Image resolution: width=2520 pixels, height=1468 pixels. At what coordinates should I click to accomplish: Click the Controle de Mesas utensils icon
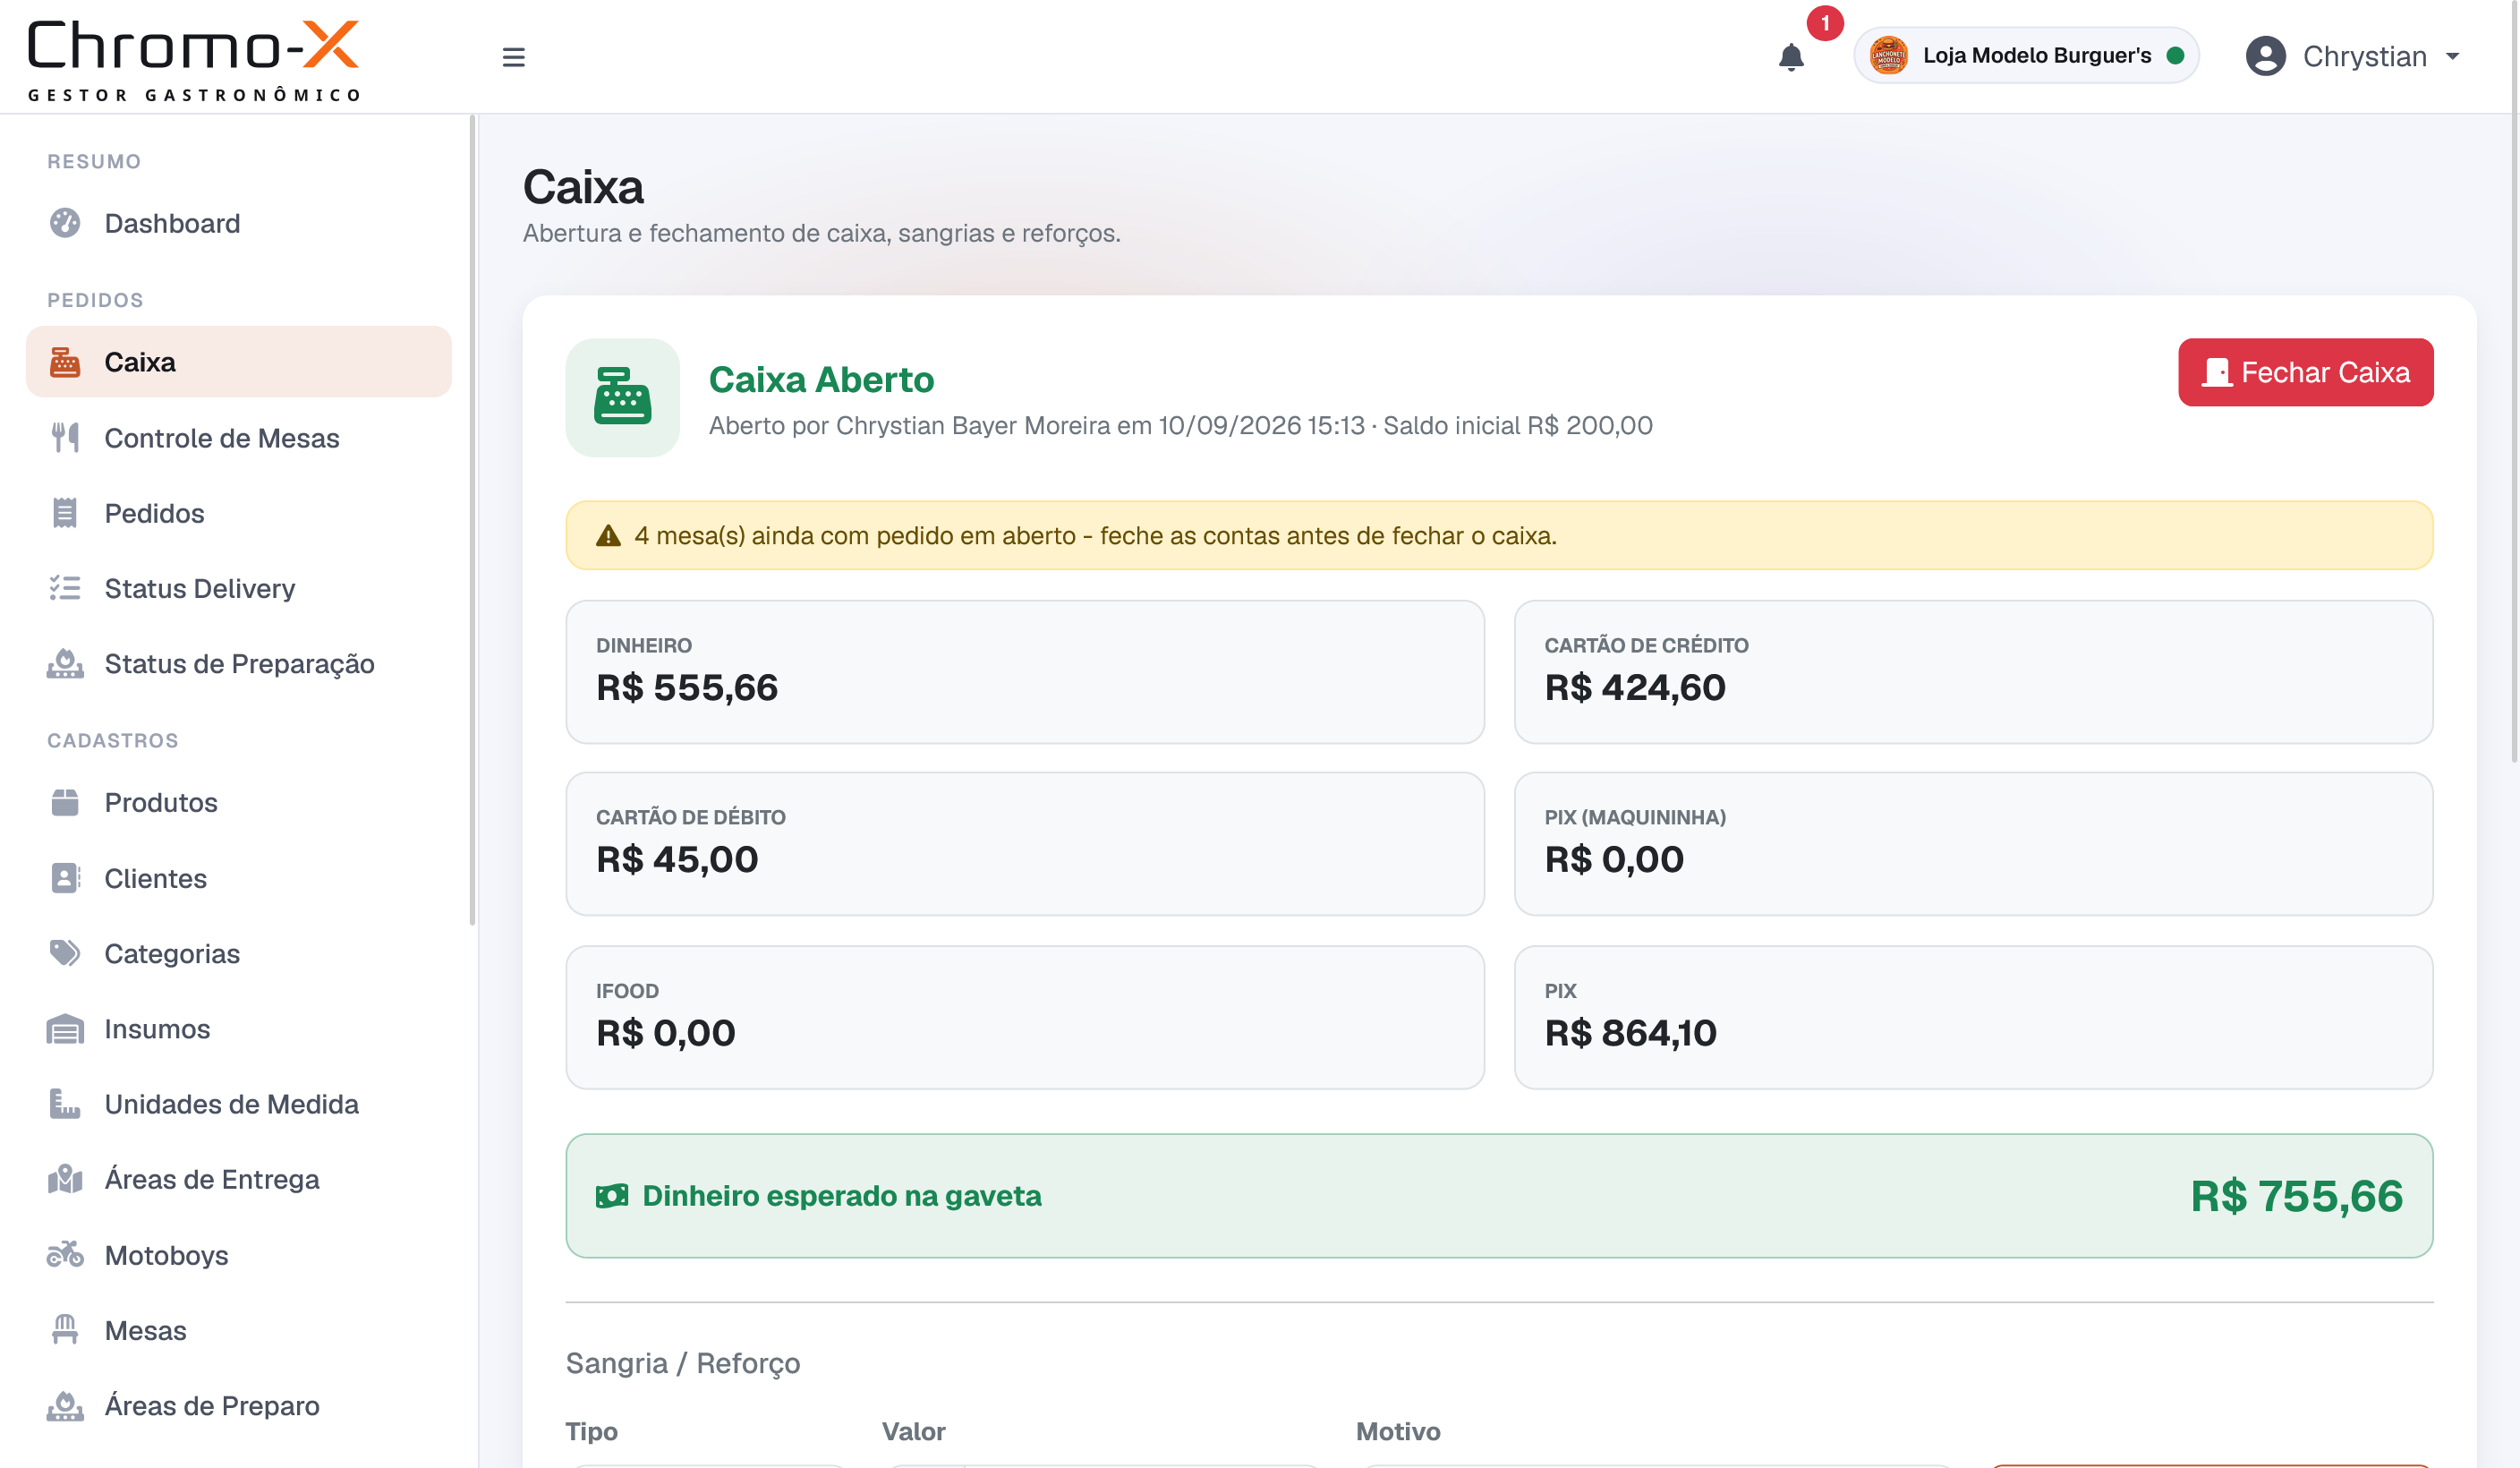[x=65, y=438]
